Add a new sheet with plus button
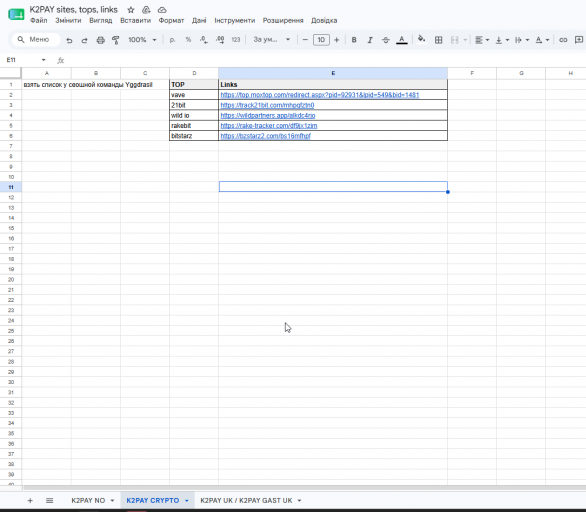The image size is (586, 512). (30, 500)
